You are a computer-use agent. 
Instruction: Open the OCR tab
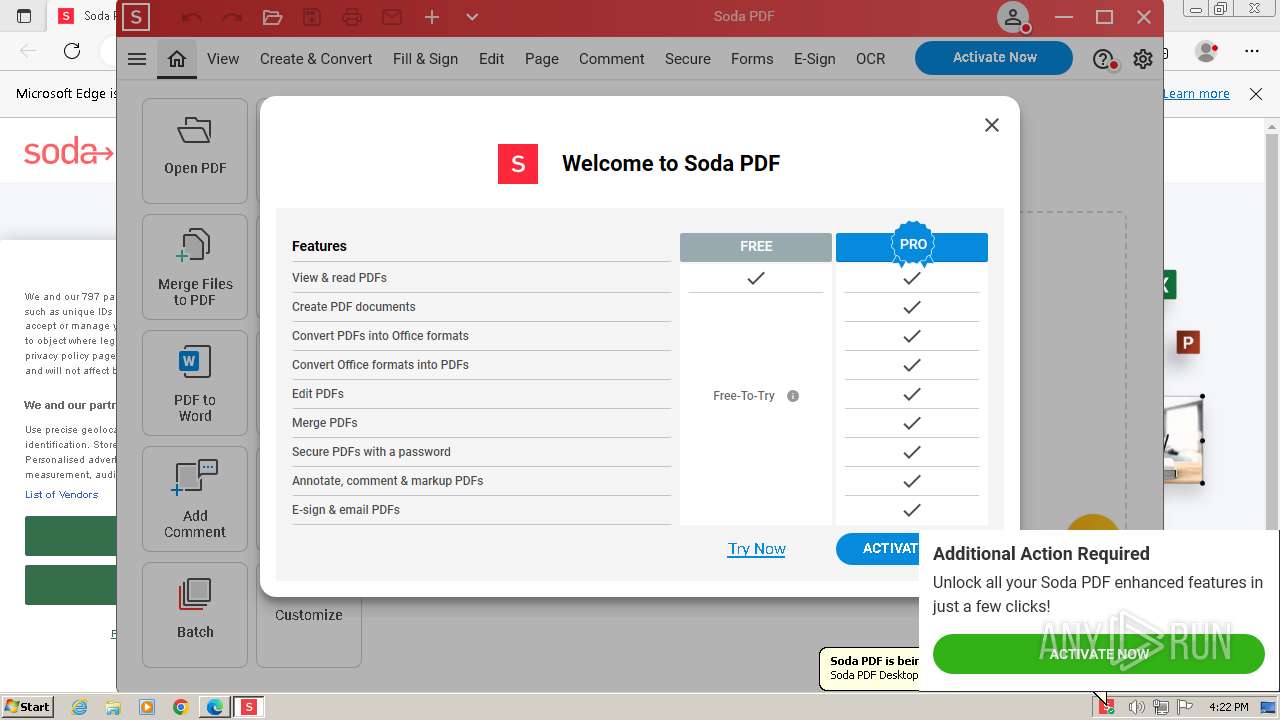870,59
